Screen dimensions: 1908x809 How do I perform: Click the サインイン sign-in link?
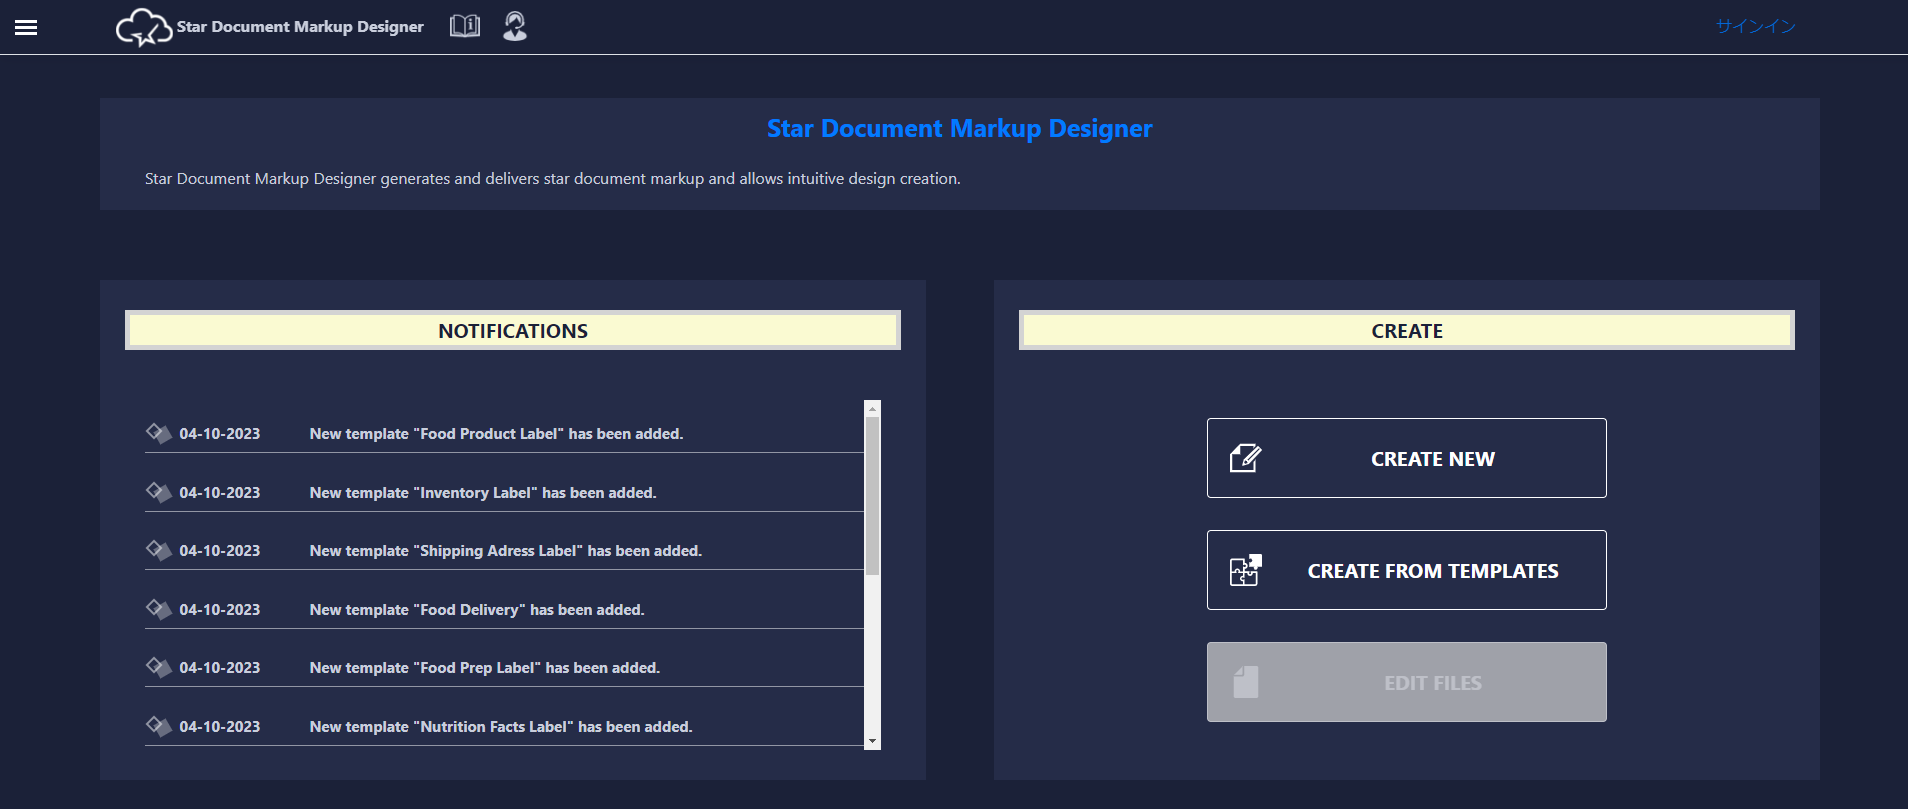1755,27
